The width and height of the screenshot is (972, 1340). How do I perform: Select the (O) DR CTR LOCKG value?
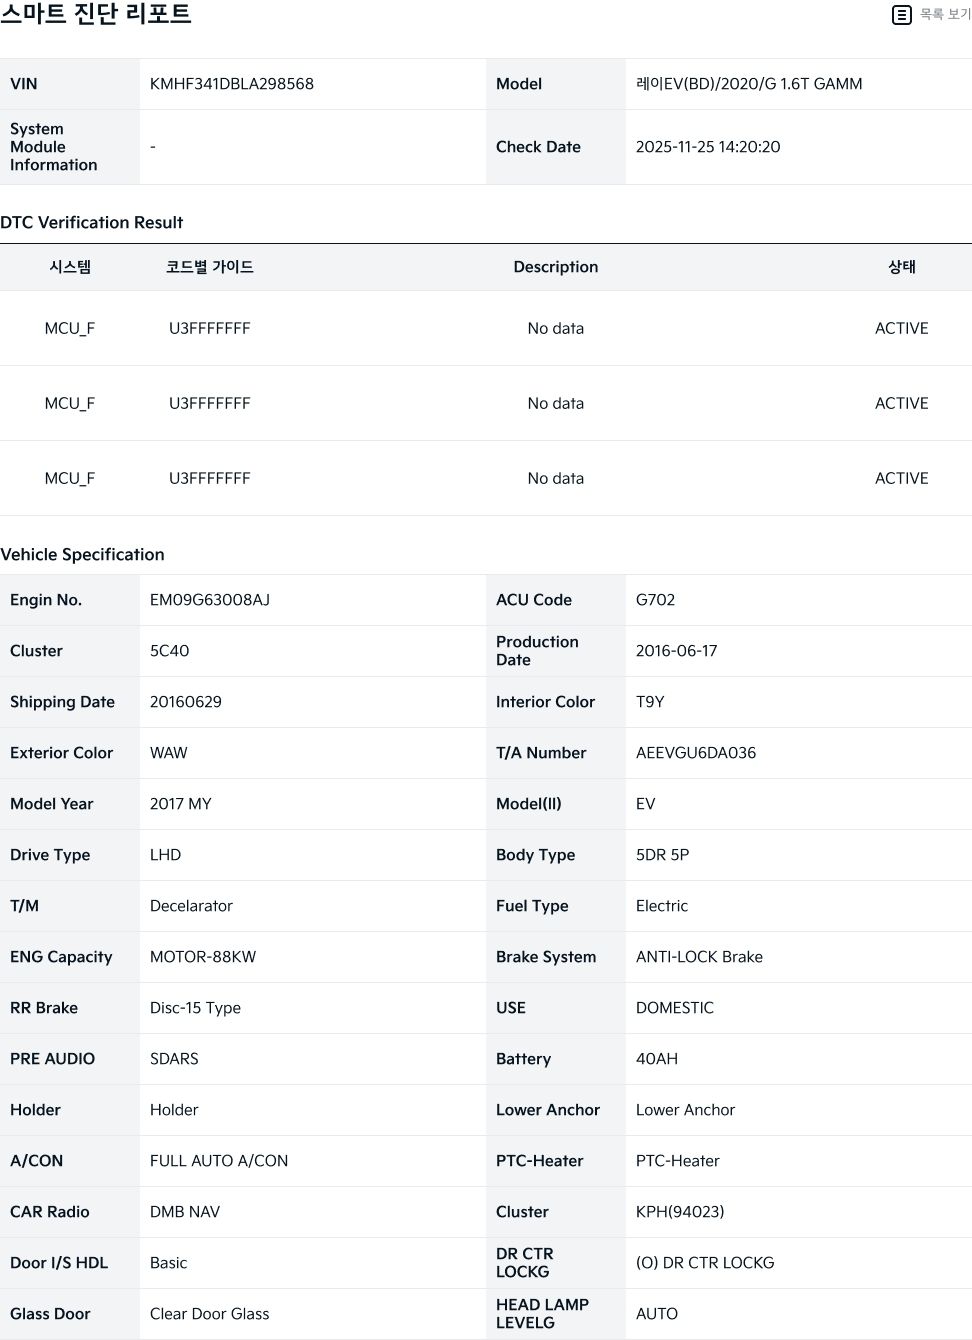(x=705, y=1263)
